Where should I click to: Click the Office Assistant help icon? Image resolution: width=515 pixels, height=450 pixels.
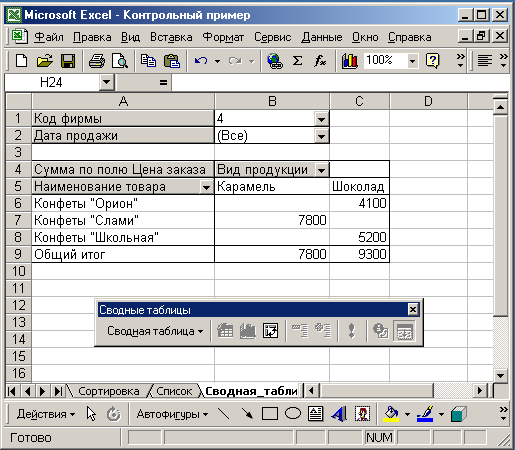[433, 61]
